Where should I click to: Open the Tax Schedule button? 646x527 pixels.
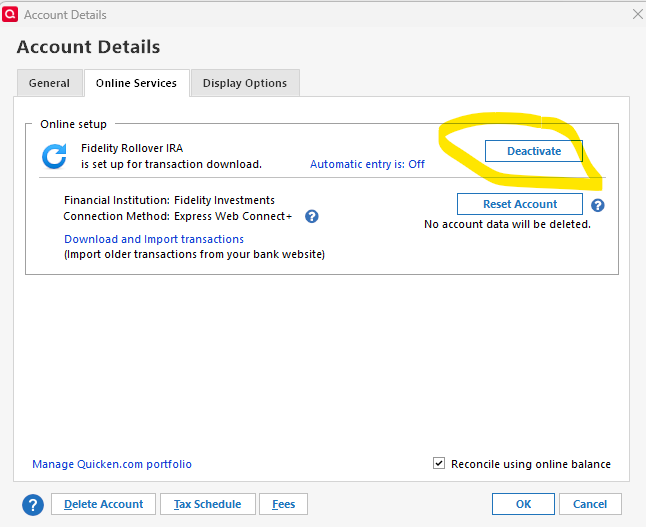[x=208, y=504]
